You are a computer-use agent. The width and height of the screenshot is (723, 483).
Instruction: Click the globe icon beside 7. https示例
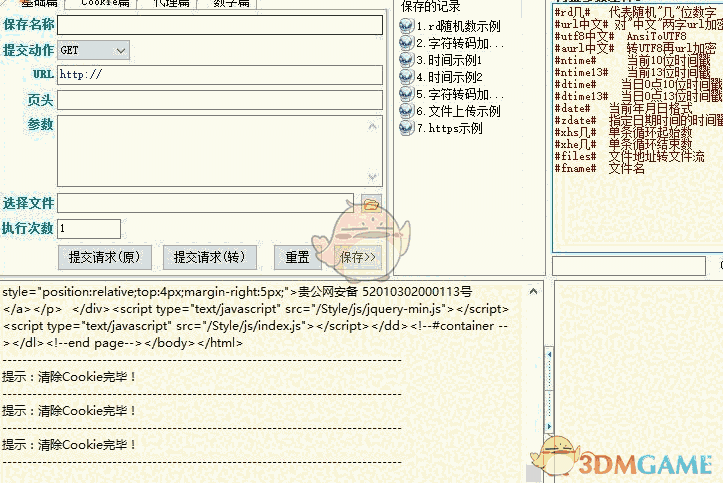406,128
